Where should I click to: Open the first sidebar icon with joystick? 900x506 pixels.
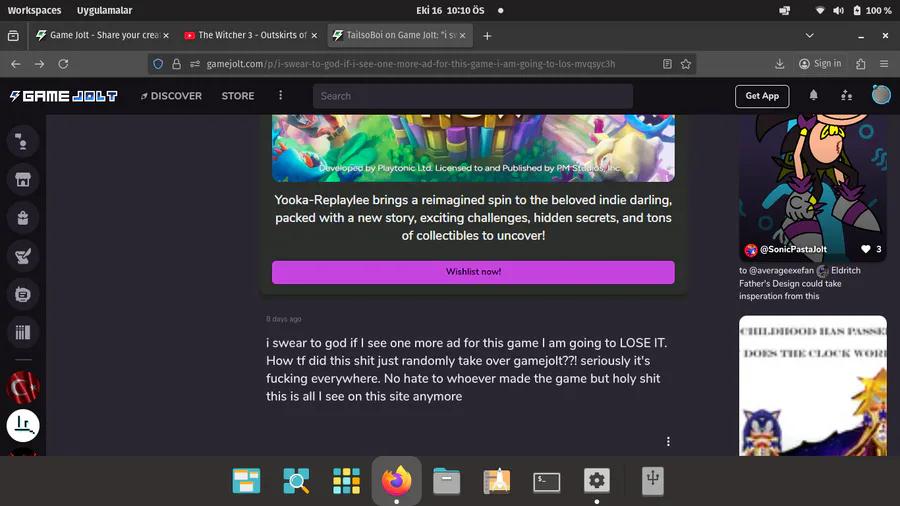[x=22, y=141]
